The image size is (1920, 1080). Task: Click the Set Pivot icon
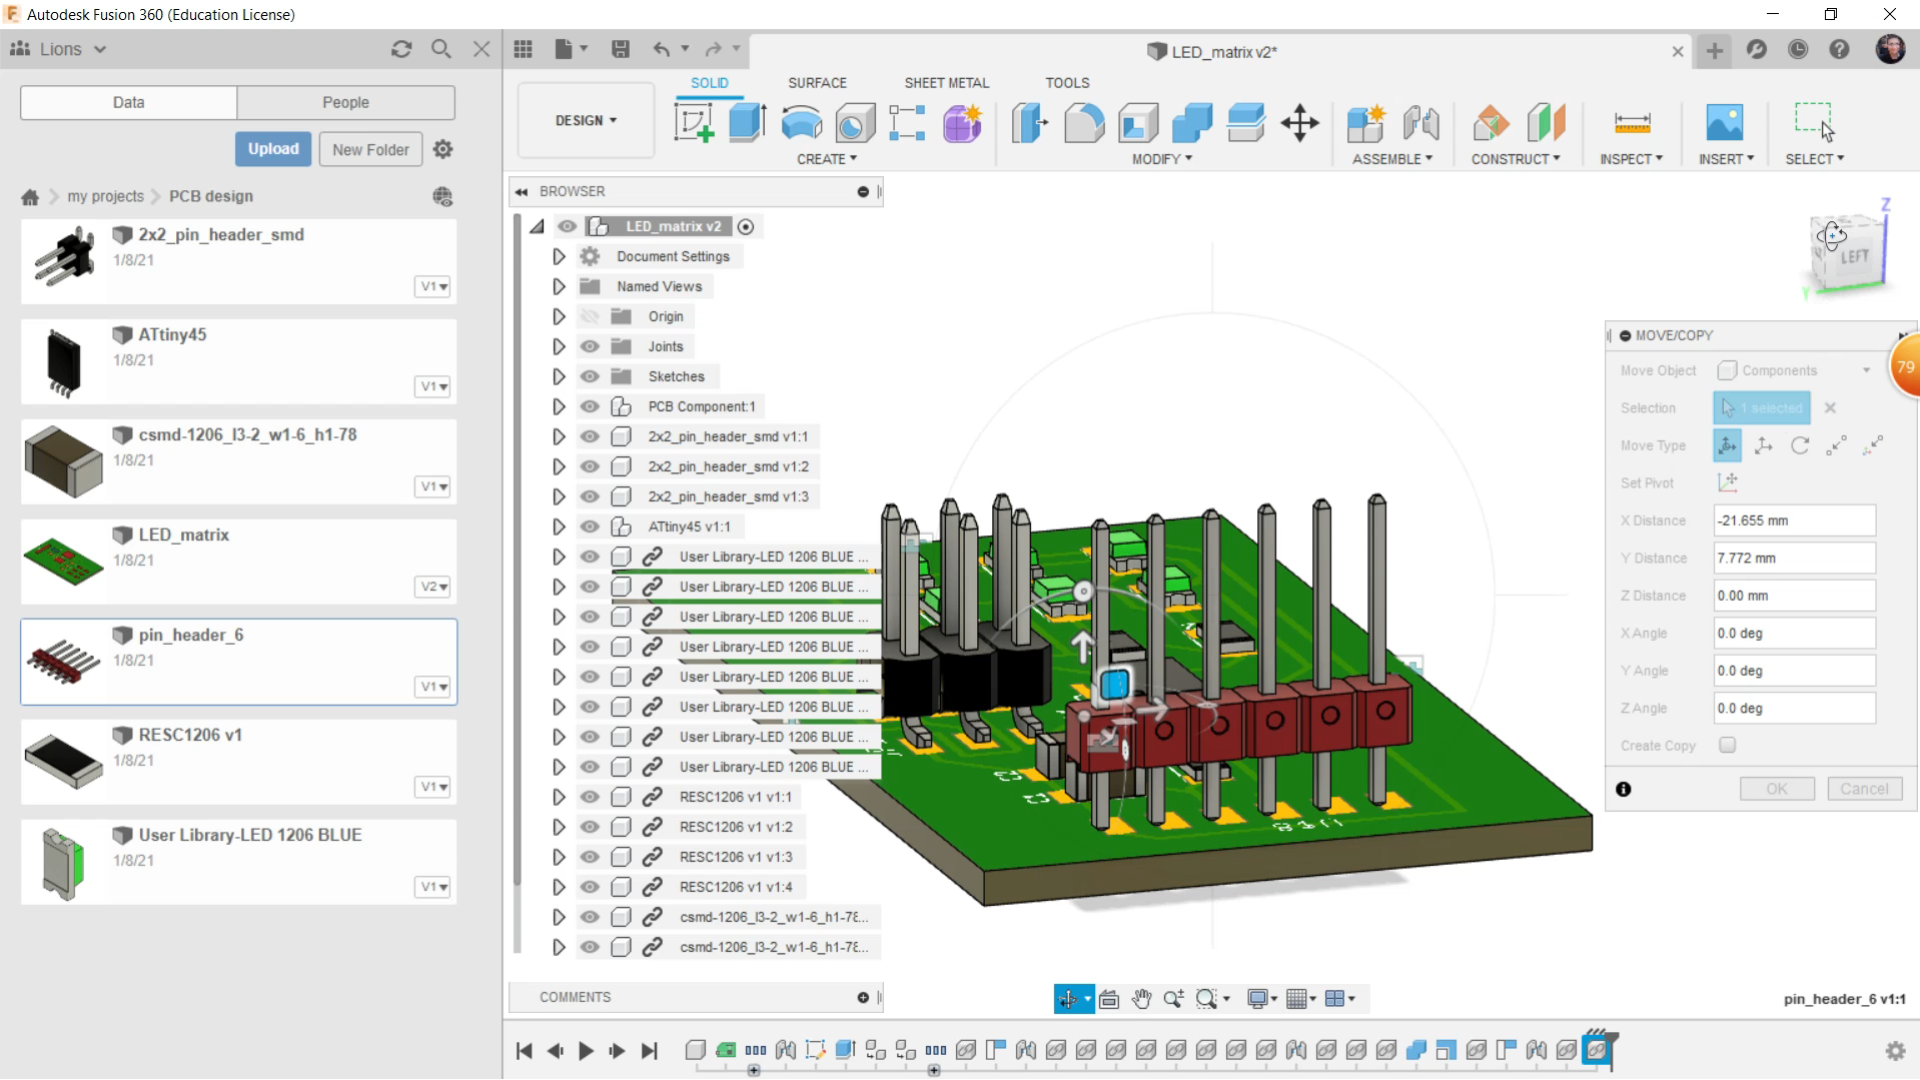(x=1729, y=482)
